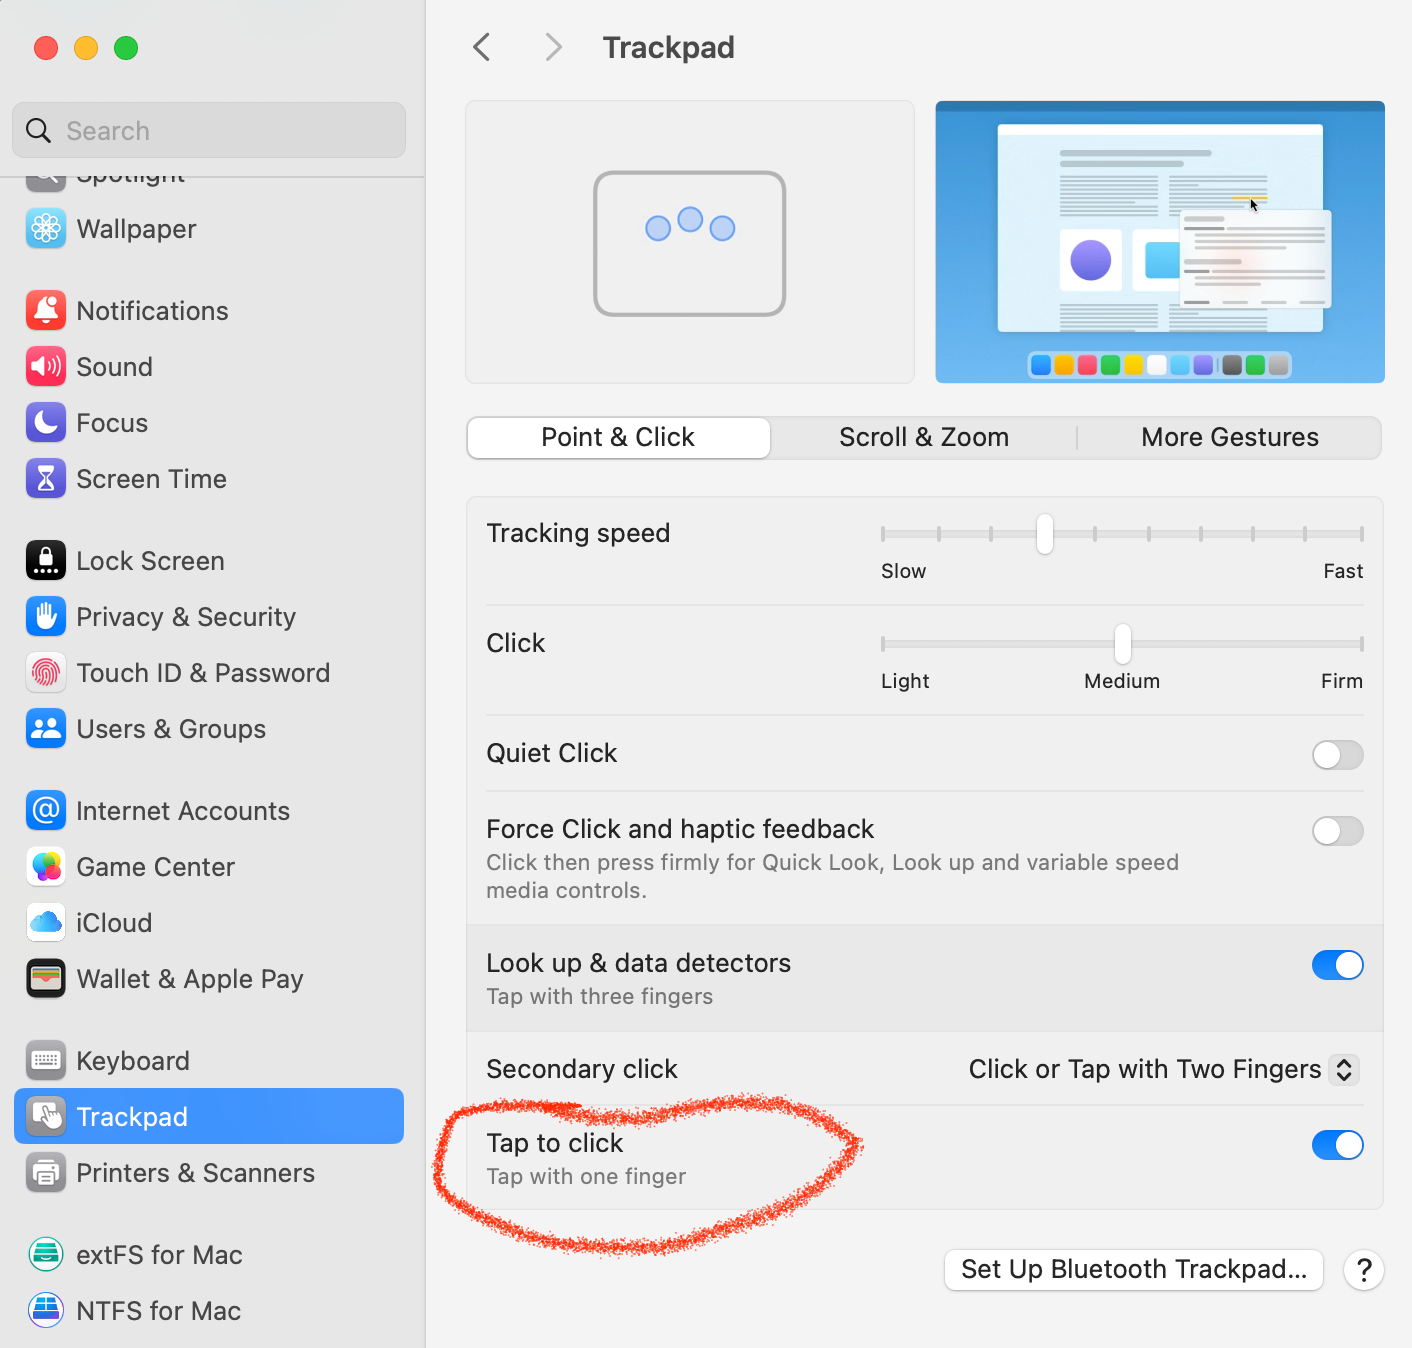The height and width of the screenshot is (1348, 1412).
Task: Open Privacy & Security settings label
Action: [x=186, y=617]
